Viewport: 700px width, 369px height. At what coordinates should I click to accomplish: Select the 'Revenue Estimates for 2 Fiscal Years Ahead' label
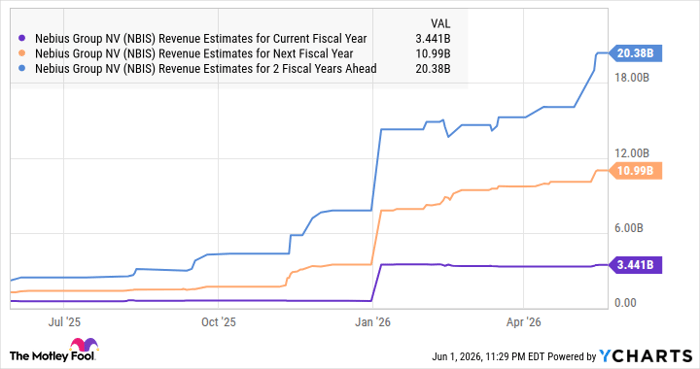tap(206, 69)
